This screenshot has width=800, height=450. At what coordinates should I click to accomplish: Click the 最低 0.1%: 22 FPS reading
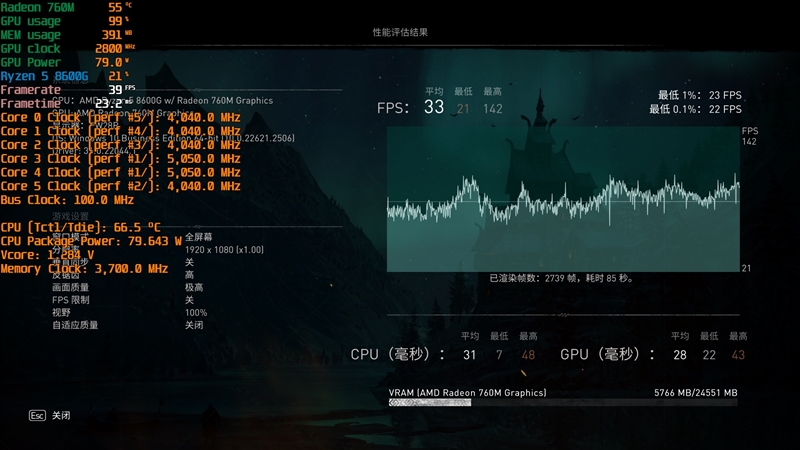pos(695,109)
